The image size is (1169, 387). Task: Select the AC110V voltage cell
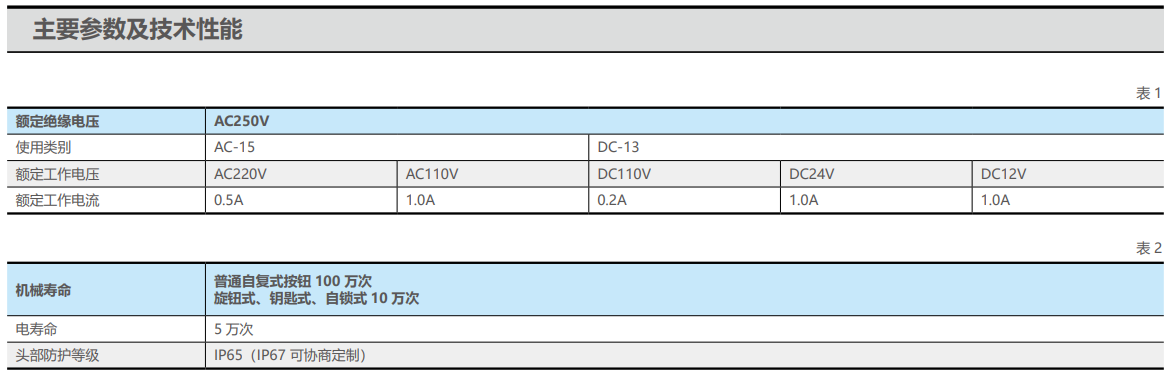[x=493, y=174]
